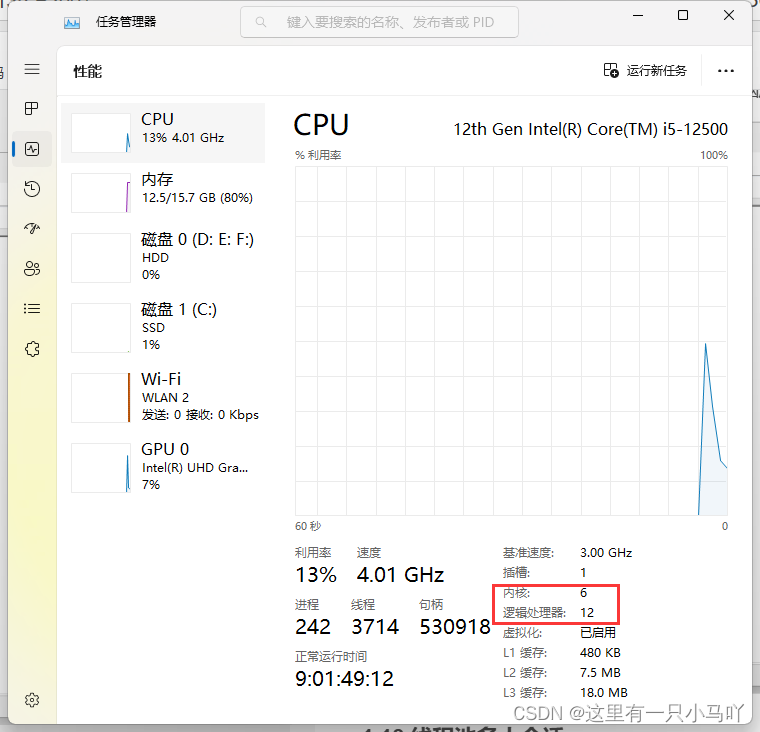Click the thread count 3714
This screenshot has width=760, height=732.
tap(375, 627)
